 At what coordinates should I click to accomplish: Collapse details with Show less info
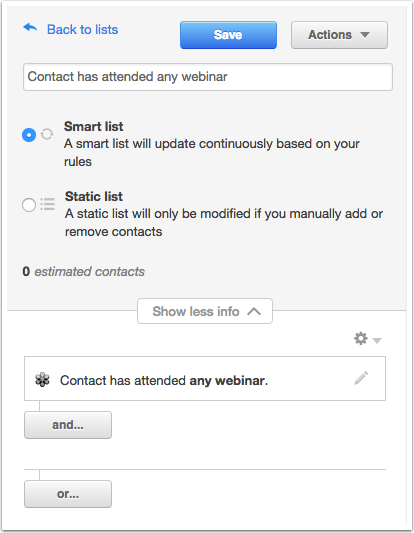pyautogui.click(x=205, y=311)
